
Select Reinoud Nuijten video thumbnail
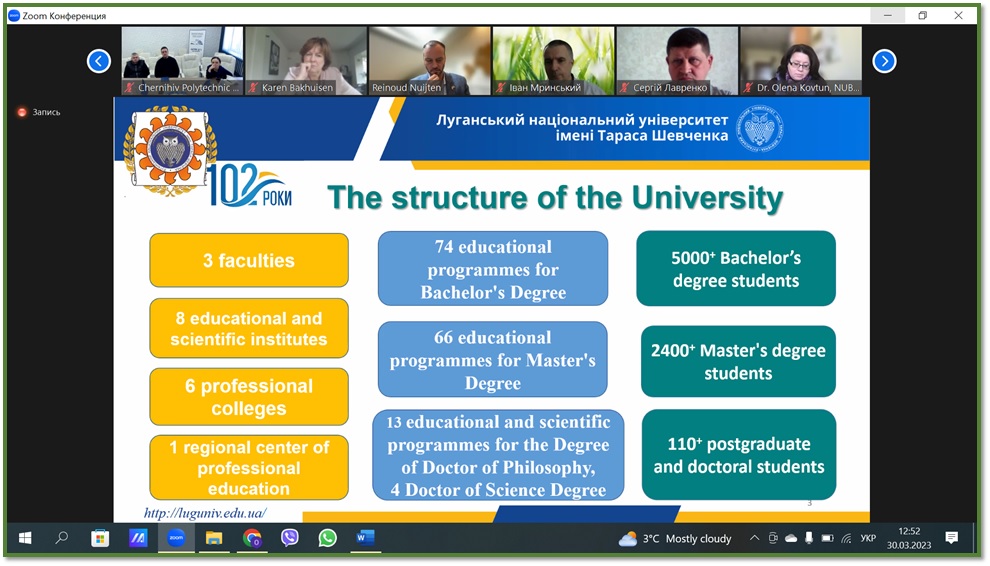(429, 61)
